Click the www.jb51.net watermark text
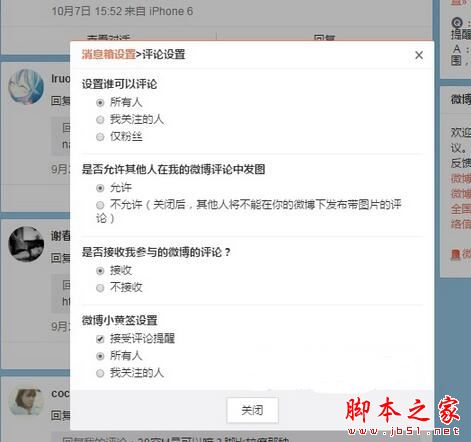 click(x=403, y=431)
